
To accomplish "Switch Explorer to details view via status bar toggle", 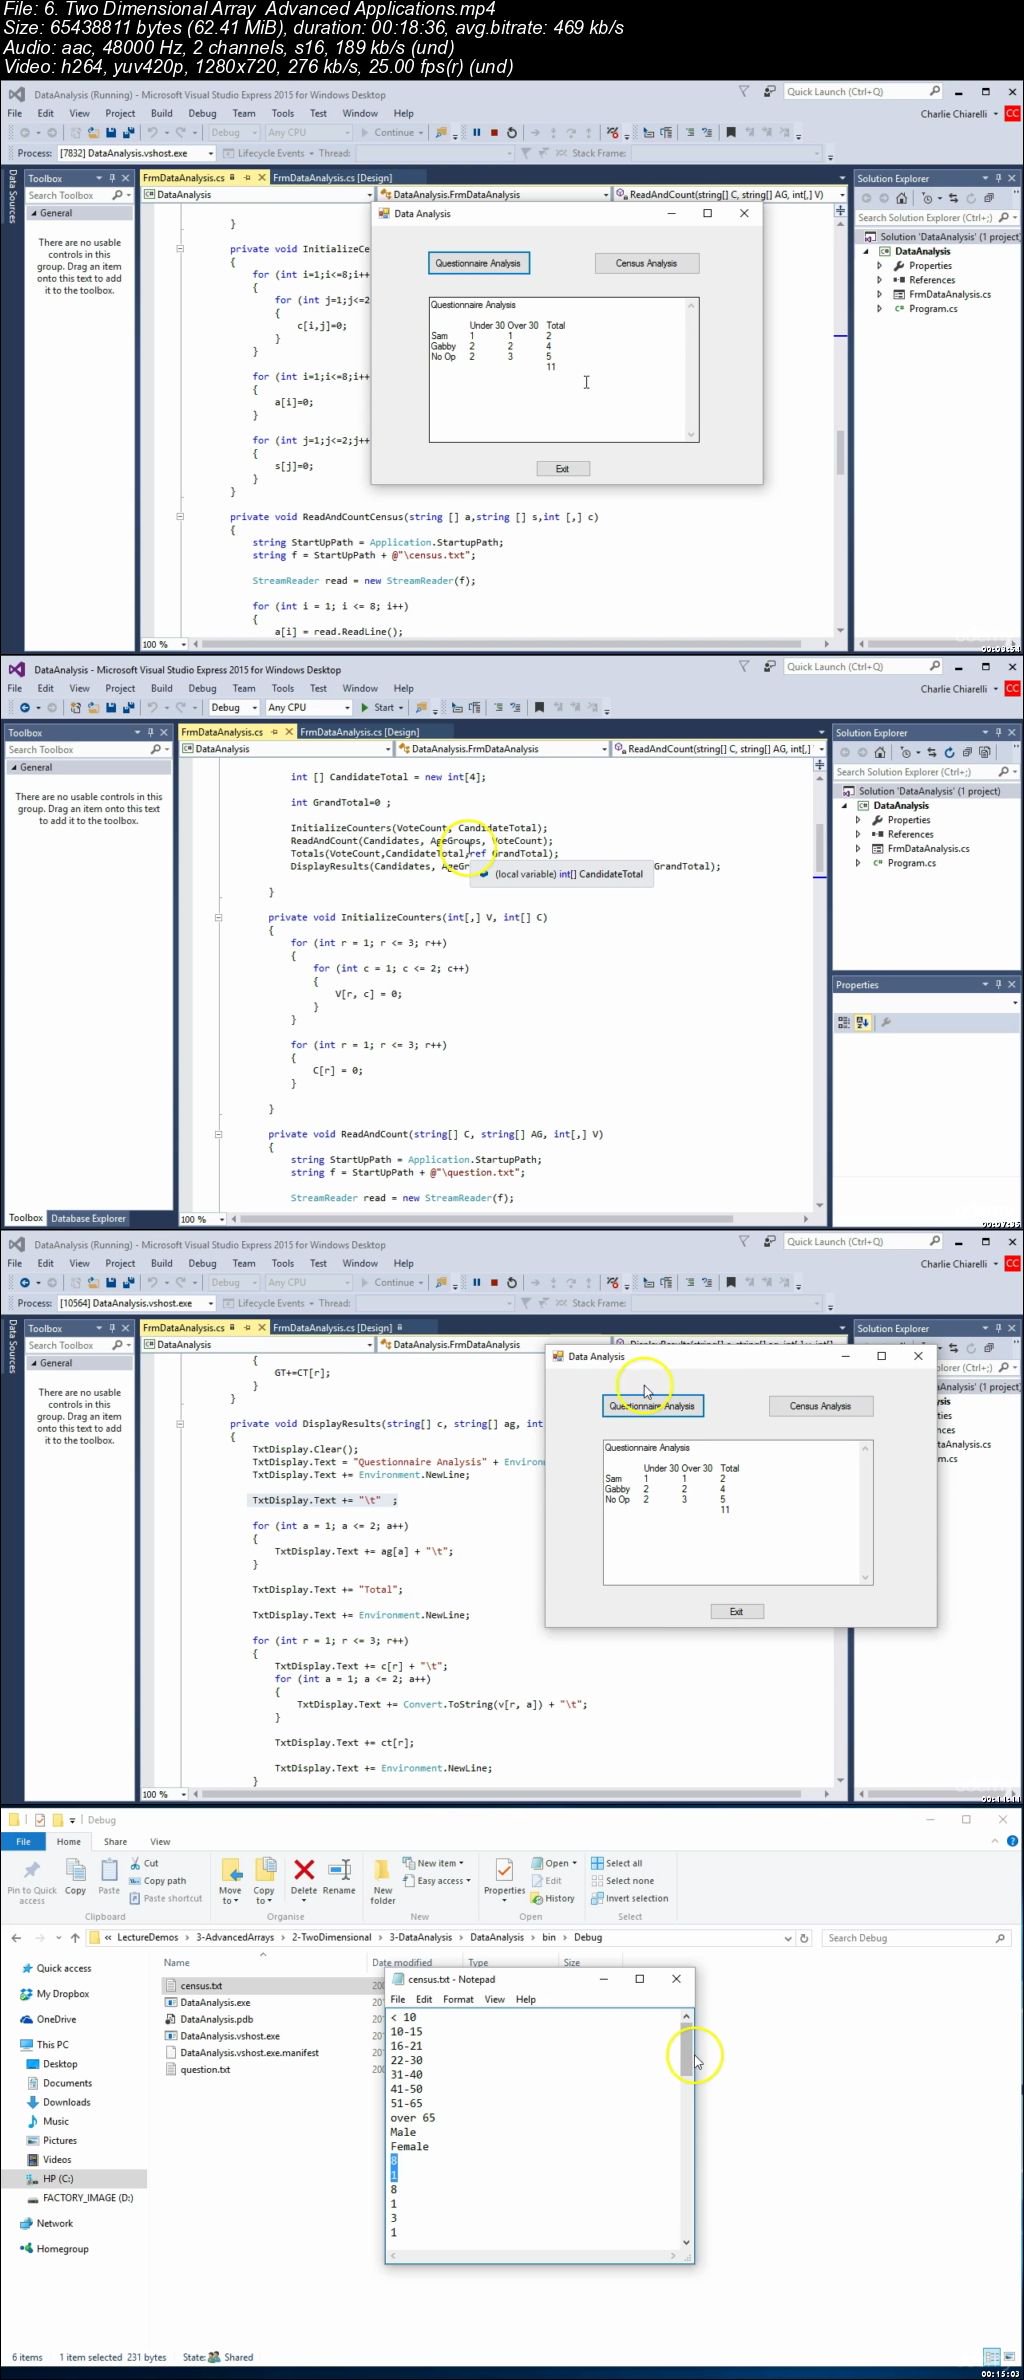I will tap(990, 2357).
